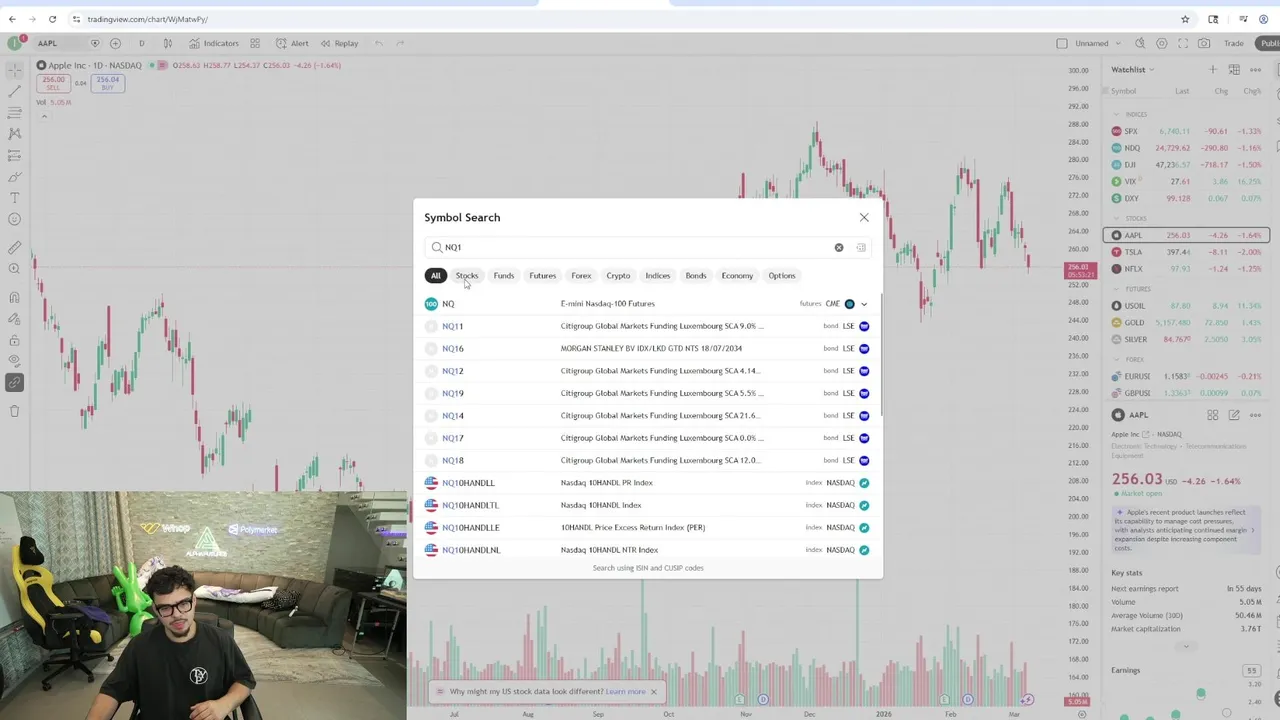Viewport: 1280px width, 720px height.
Task: Open Watchlist advanced view icon
Action: (1234, 69)
